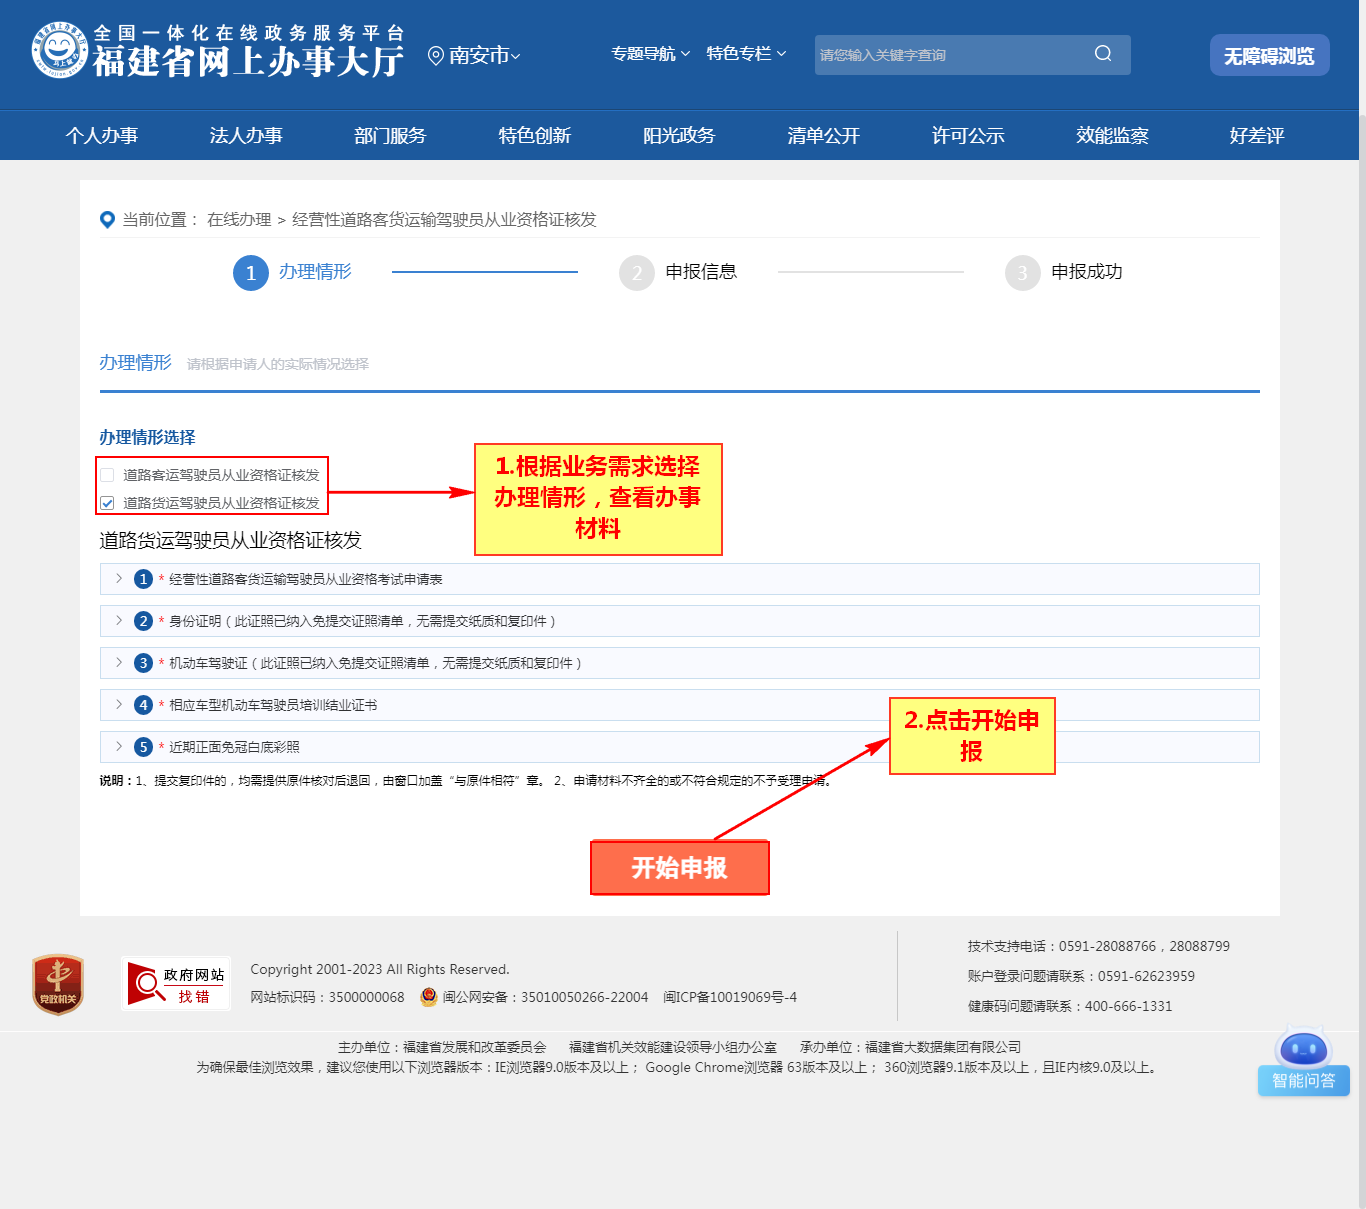Check 道路客运驾驶员从业资格证核发 checkbox

click(107, 475)
